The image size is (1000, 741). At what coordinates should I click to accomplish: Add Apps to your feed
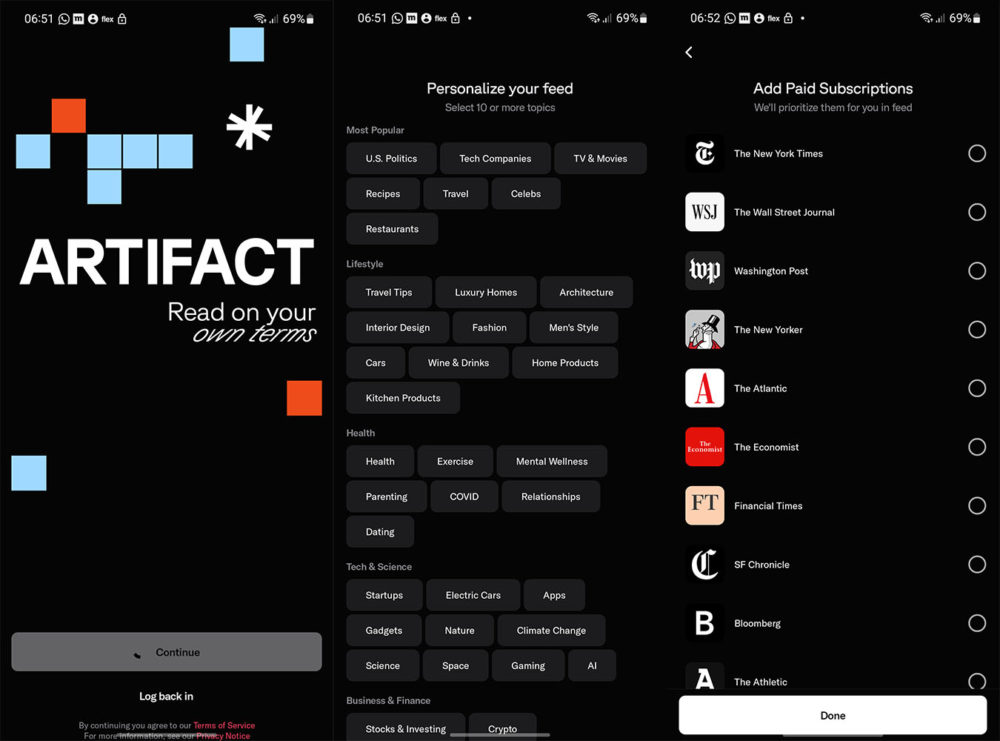[554, 596]
